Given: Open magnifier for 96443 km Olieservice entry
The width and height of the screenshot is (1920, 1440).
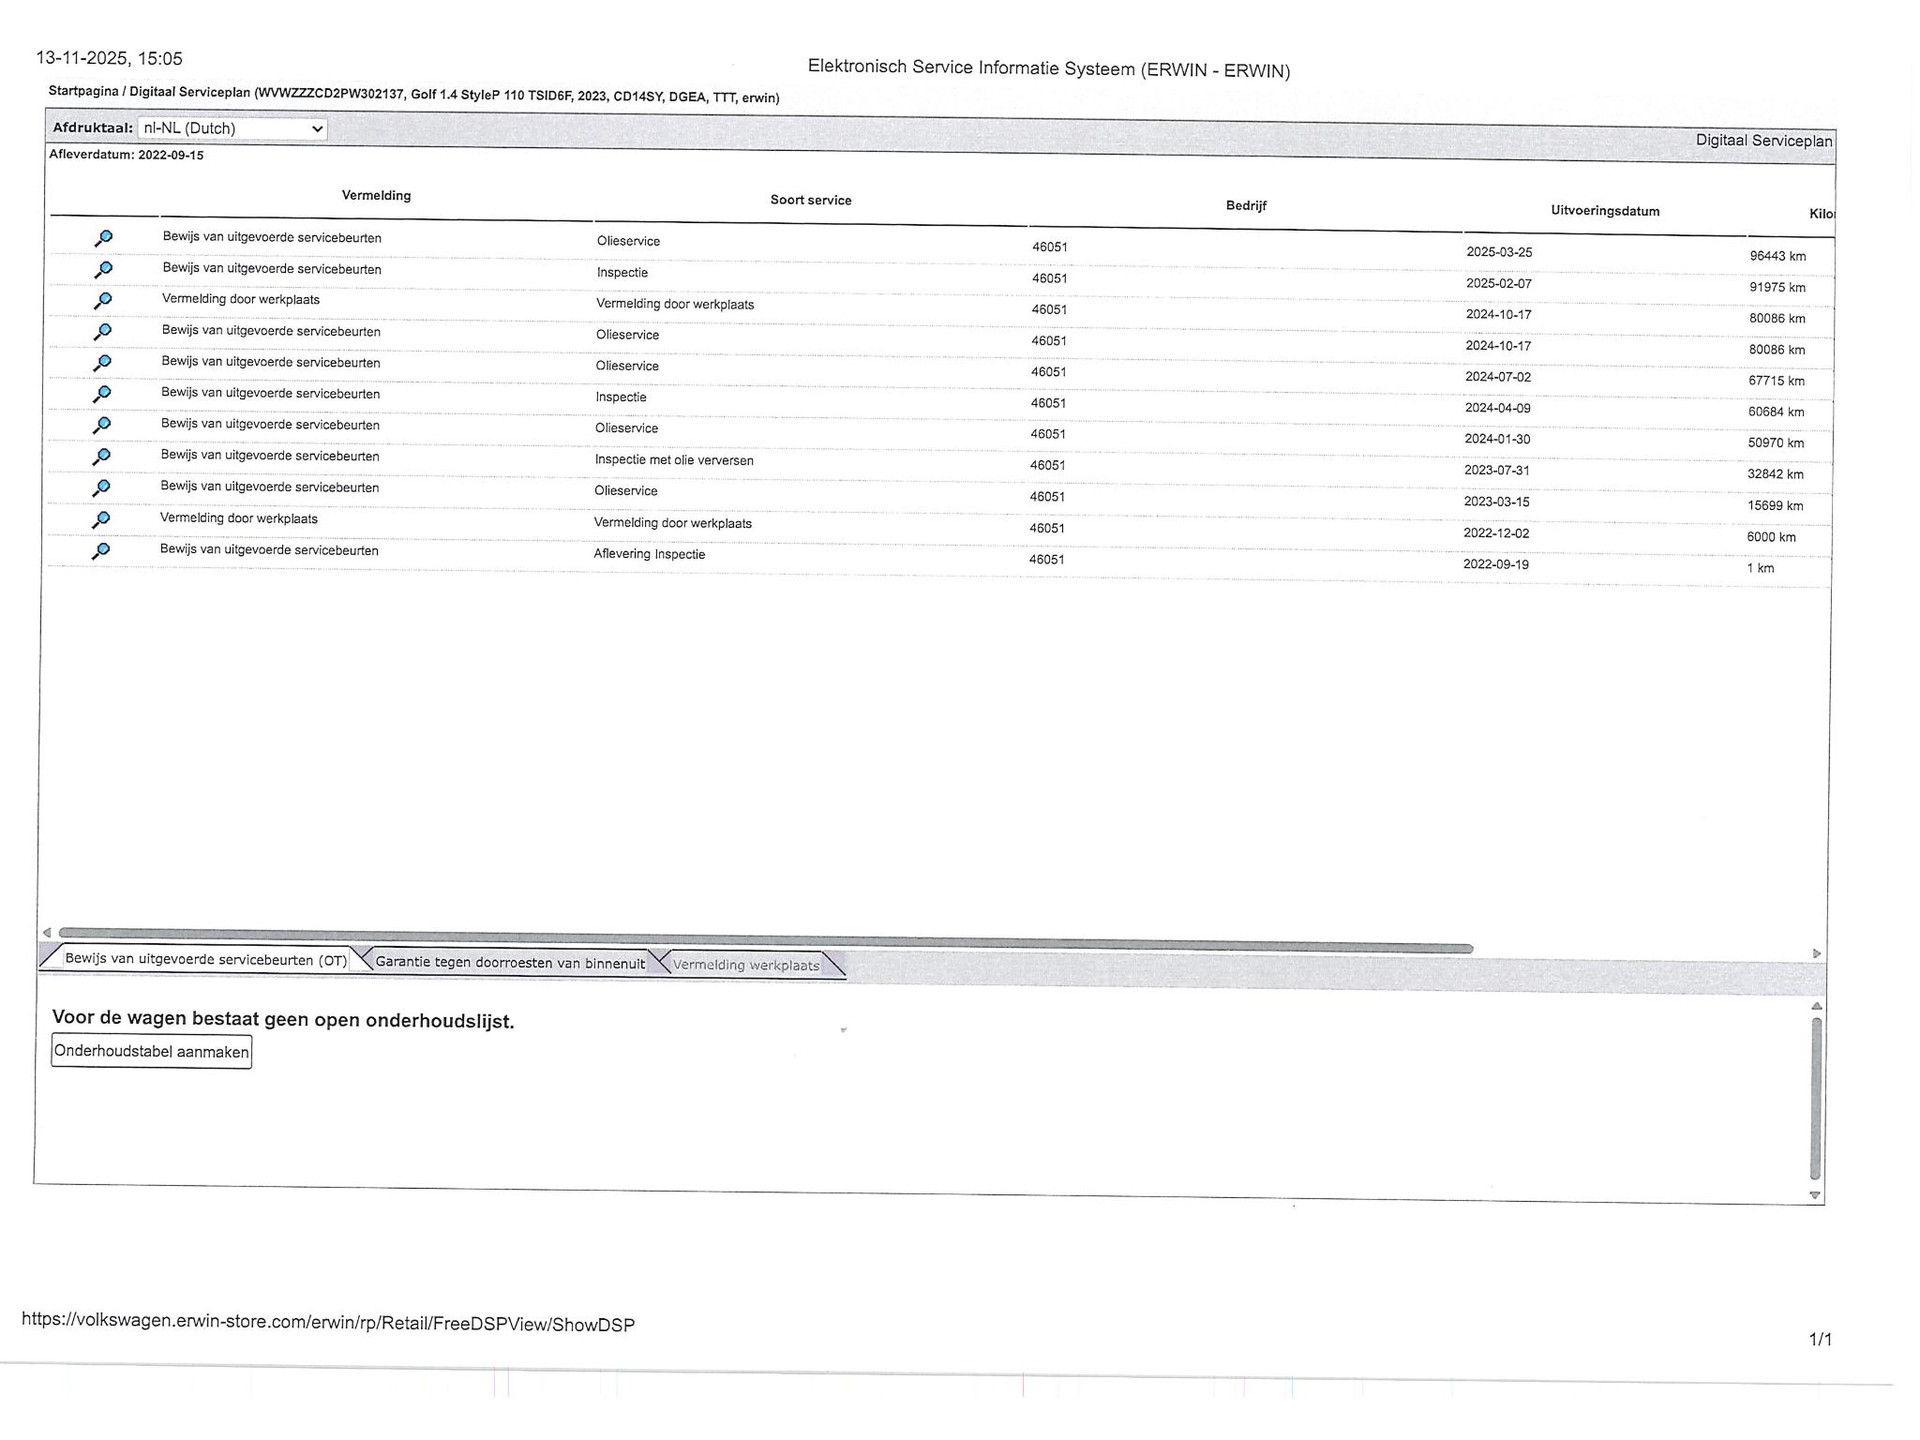Looking at the screenshot, I should click(103, 238).
